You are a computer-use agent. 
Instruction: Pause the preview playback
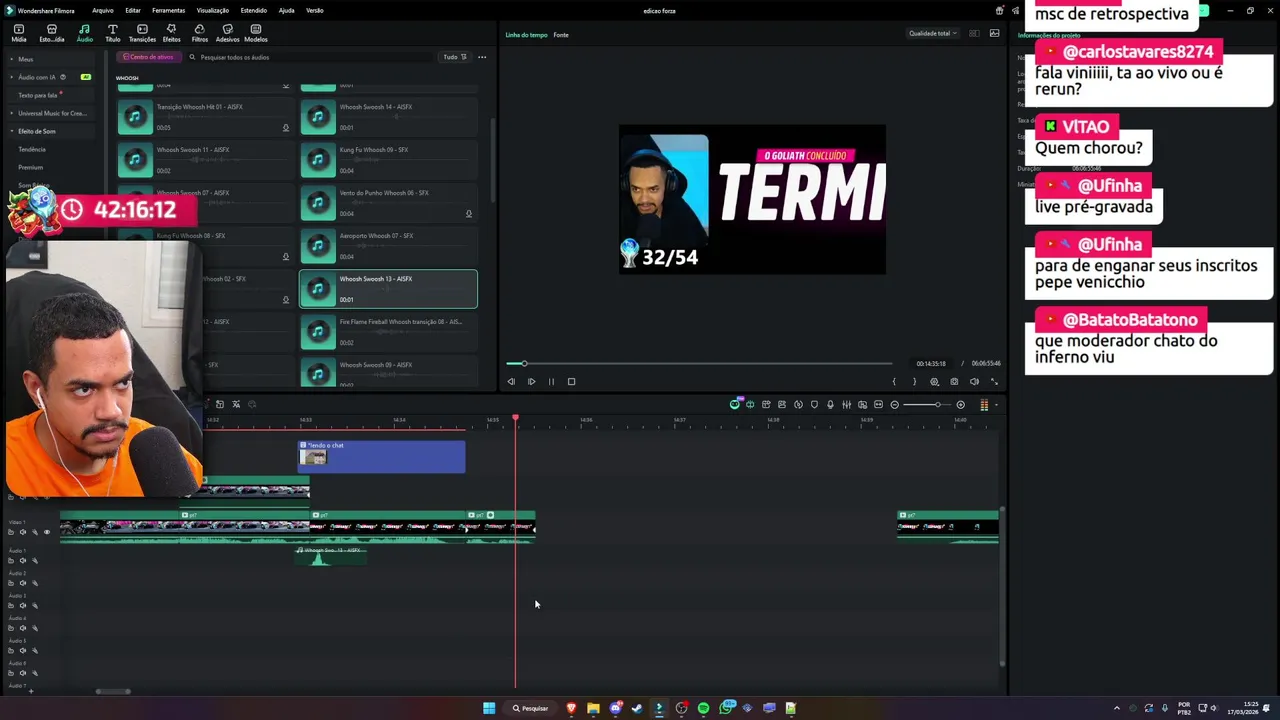click(x=551, y=381)
